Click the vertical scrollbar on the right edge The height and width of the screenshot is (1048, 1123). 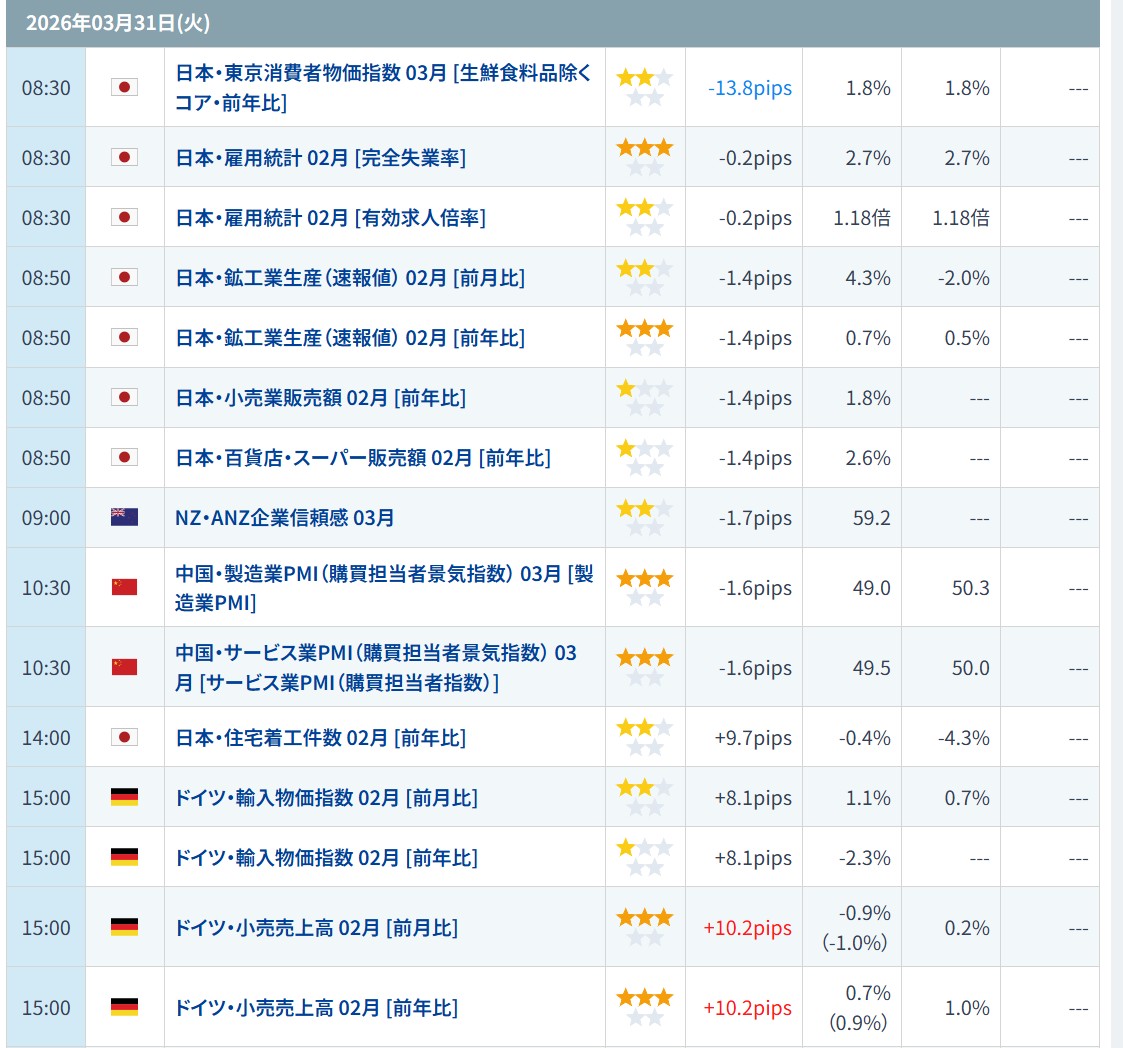pyautogui.click(x=1116, y=500)
